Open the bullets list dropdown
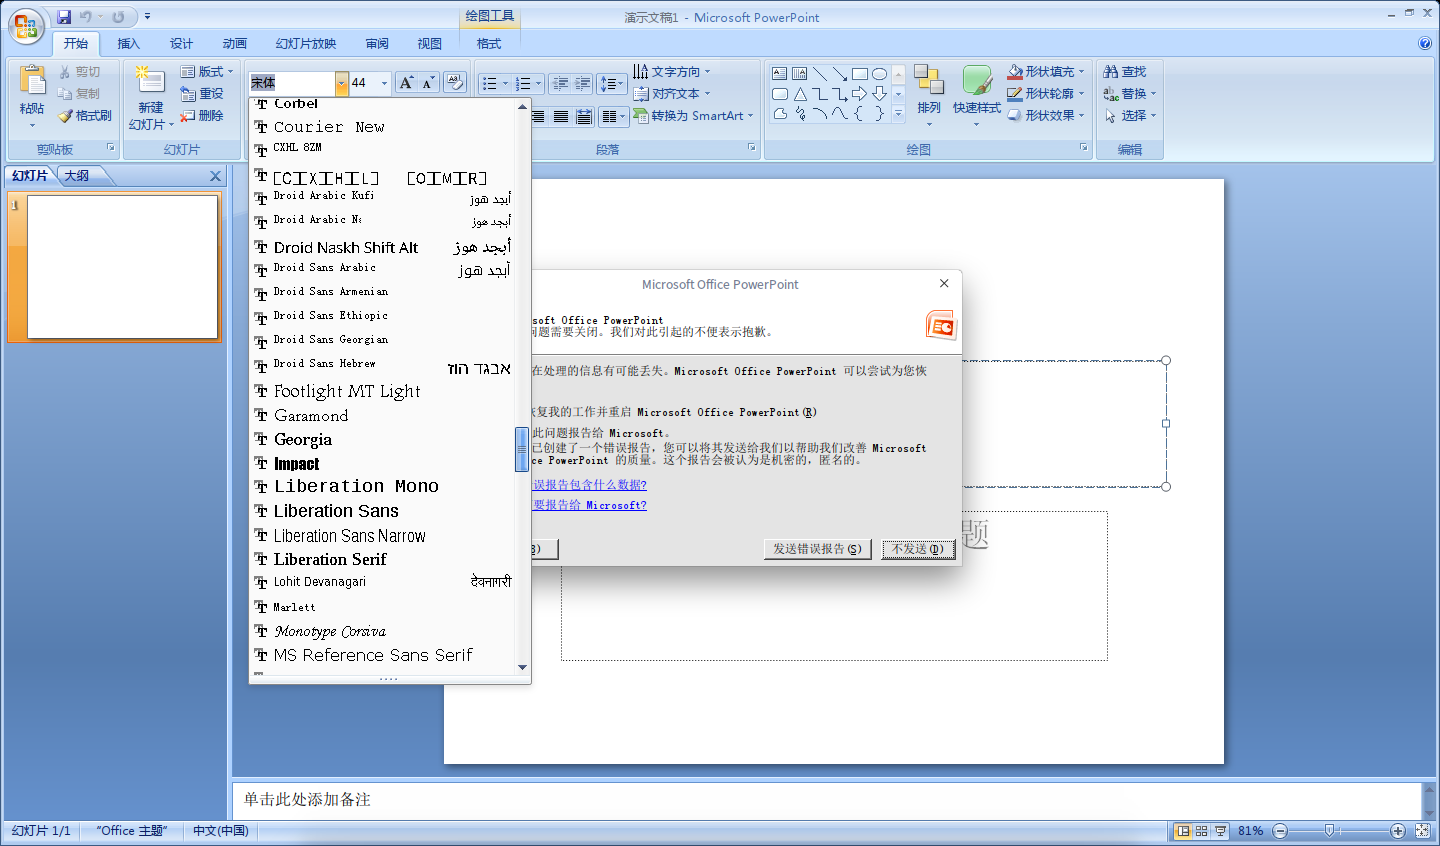Viewport: 1440px width, 846px height. [x=505, y=84]
